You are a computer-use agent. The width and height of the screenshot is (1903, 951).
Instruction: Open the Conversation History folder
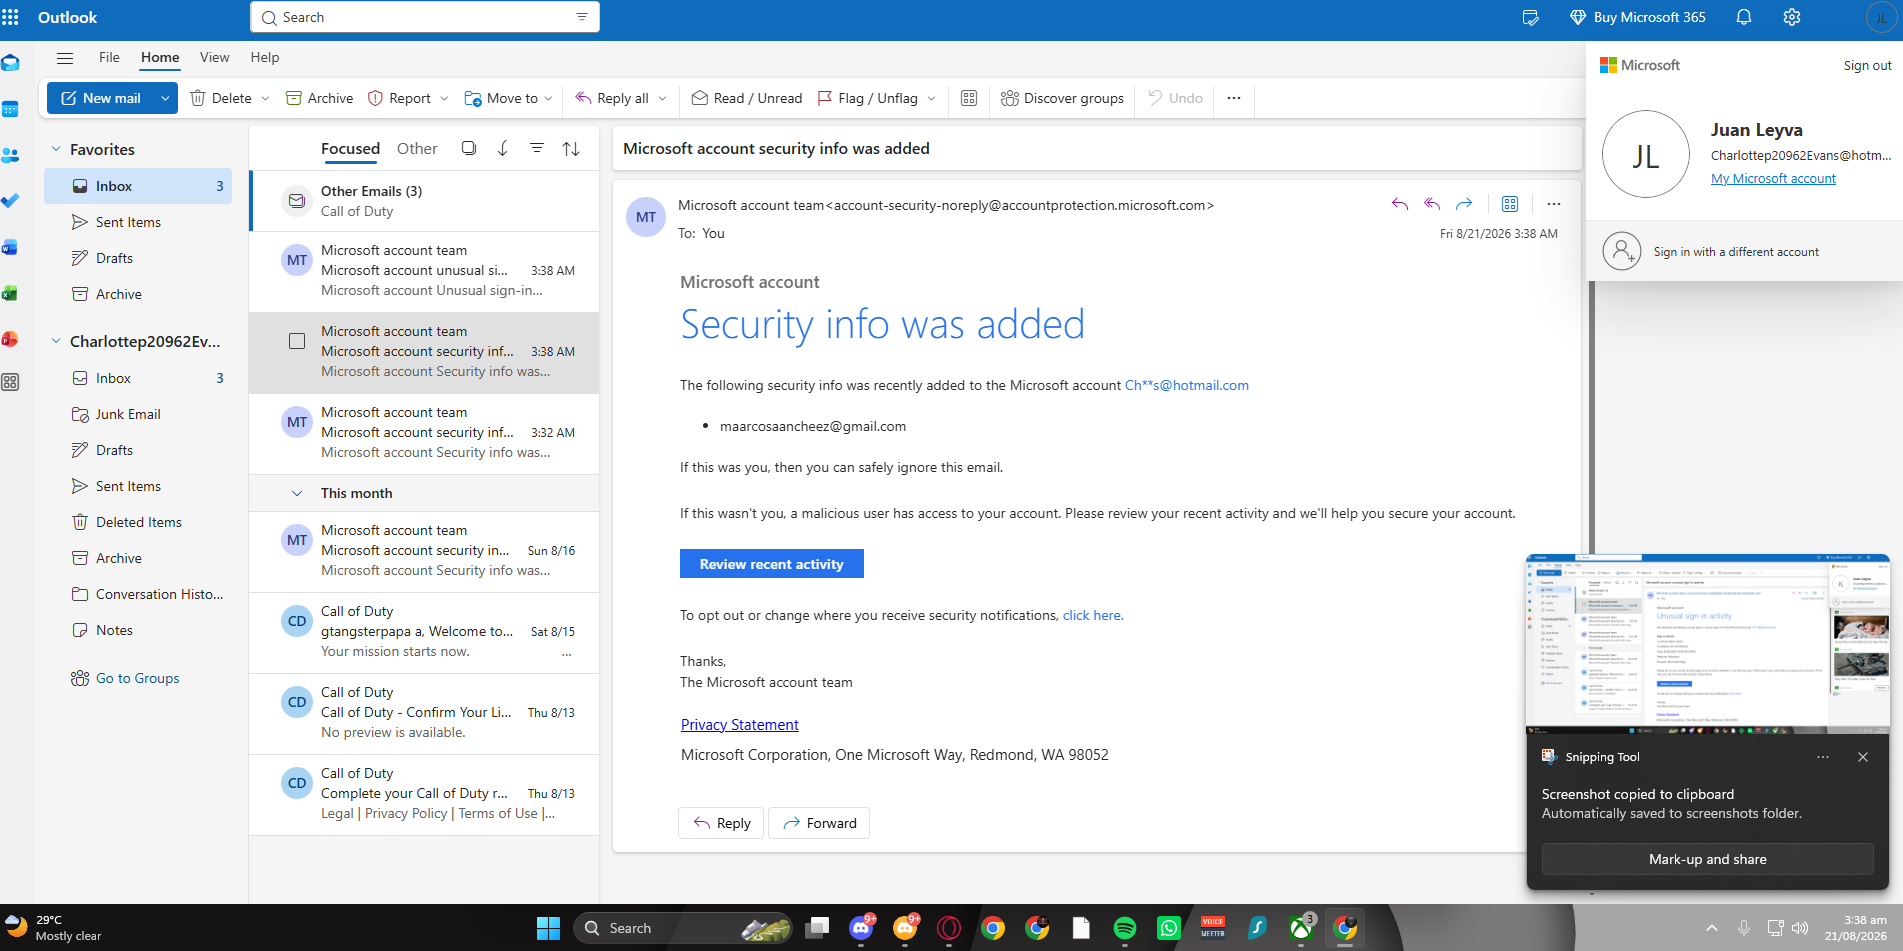click(x=138, y=594)
